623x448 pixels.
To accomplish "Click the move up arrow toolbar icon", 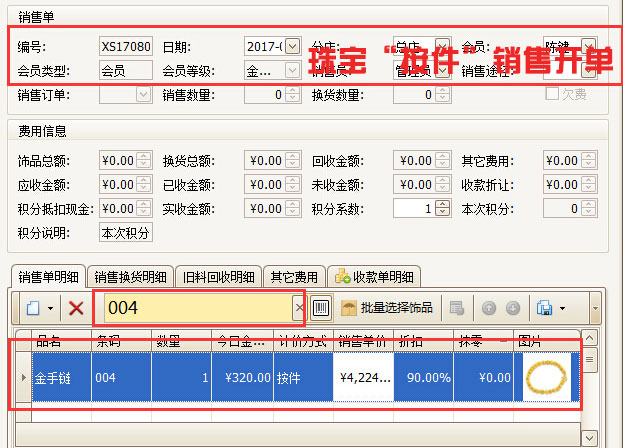I will [489, 308].
